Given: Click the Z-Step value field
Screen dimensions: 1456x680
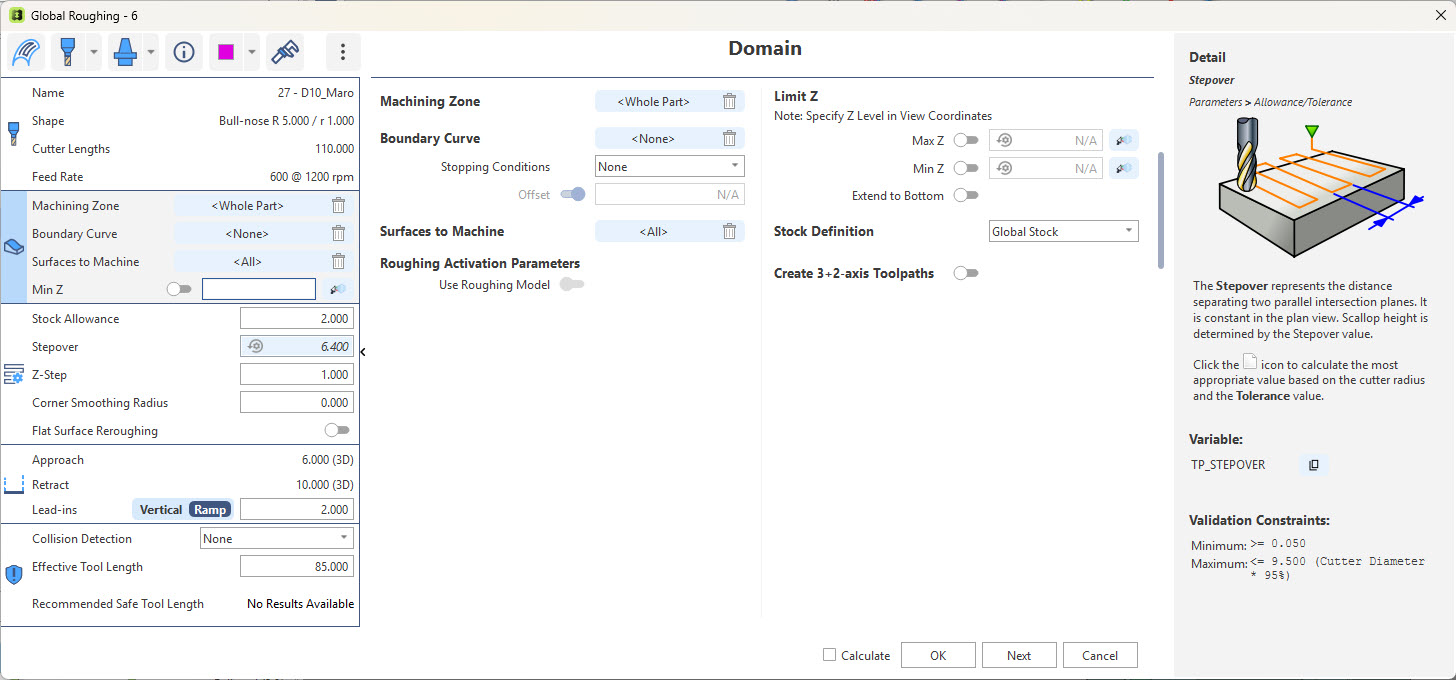Looking at the screenshot, I should (x=297, y=375).
